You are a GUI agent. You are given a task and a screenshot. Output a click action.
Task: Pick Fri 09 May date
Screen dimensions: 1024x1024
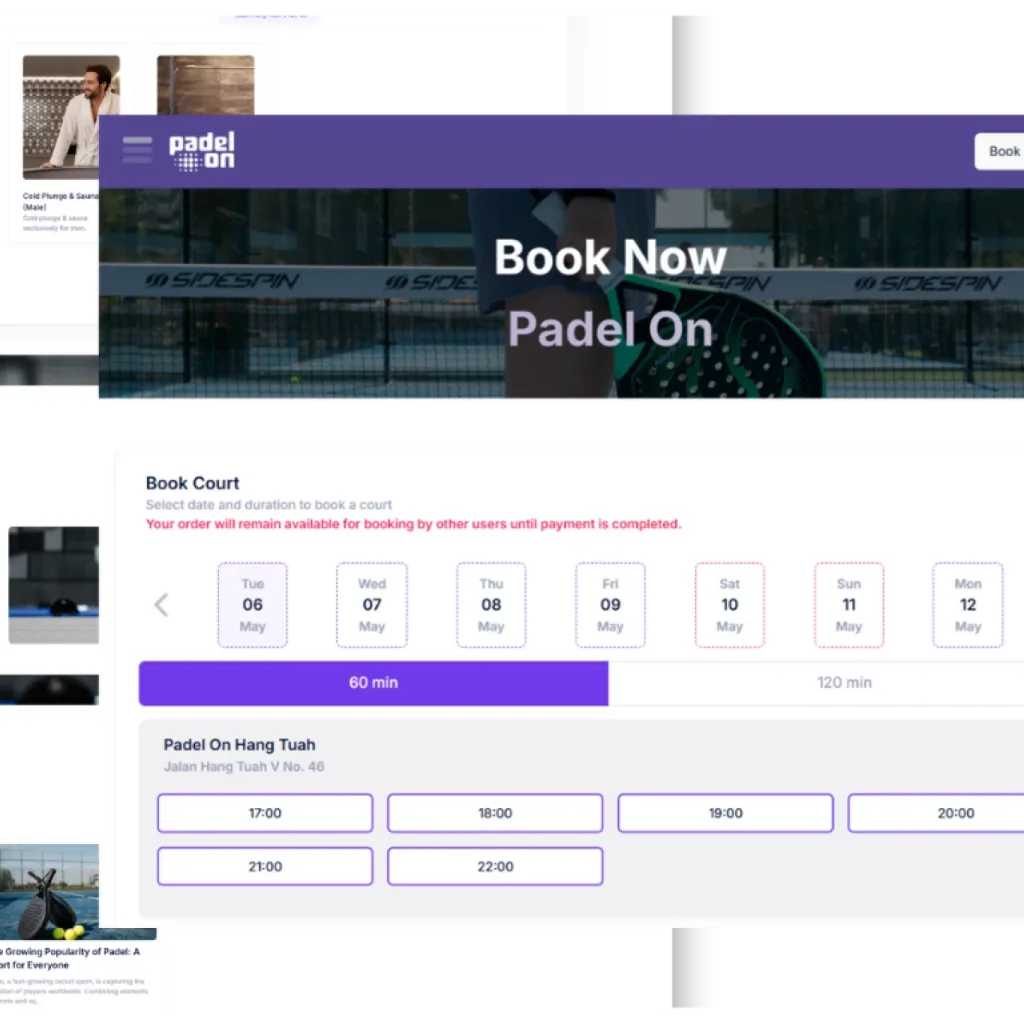[x=611, y=605]
